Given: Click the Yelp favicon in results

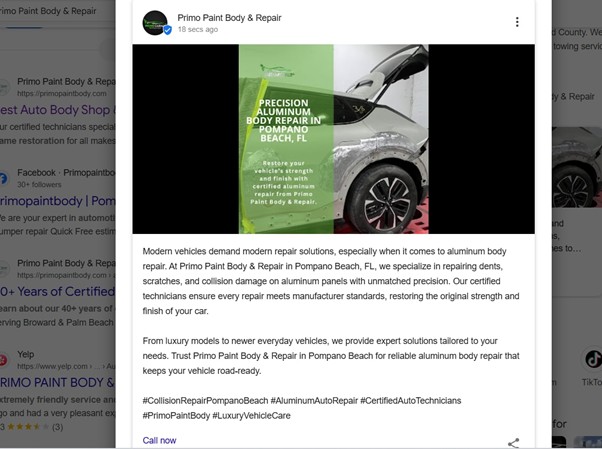Looking at the screenshot, I should [3, 360].
